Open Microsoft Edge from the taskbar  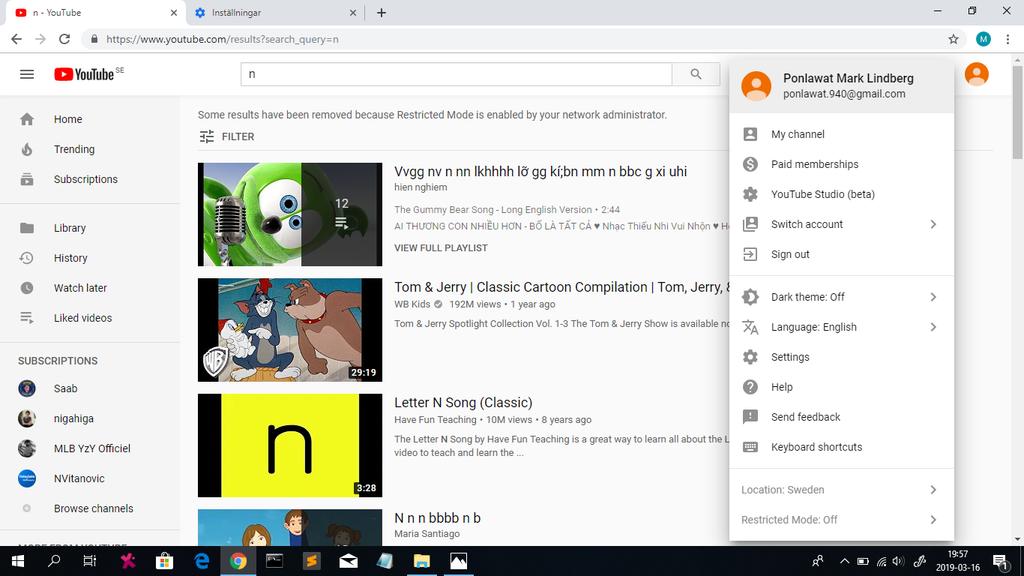[x=202, y=561]
